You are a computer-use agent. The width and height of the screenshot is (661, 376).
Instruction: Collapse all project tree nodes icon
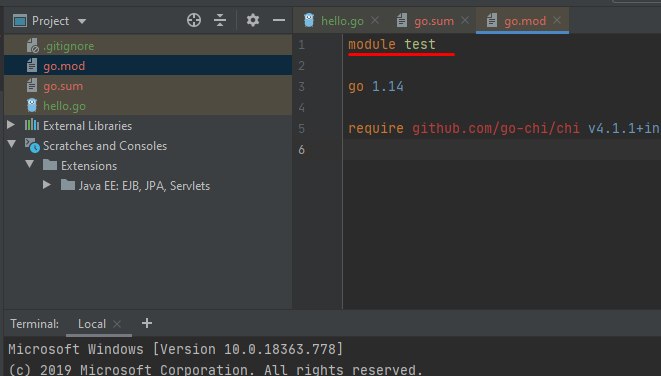tap(220, 20)
